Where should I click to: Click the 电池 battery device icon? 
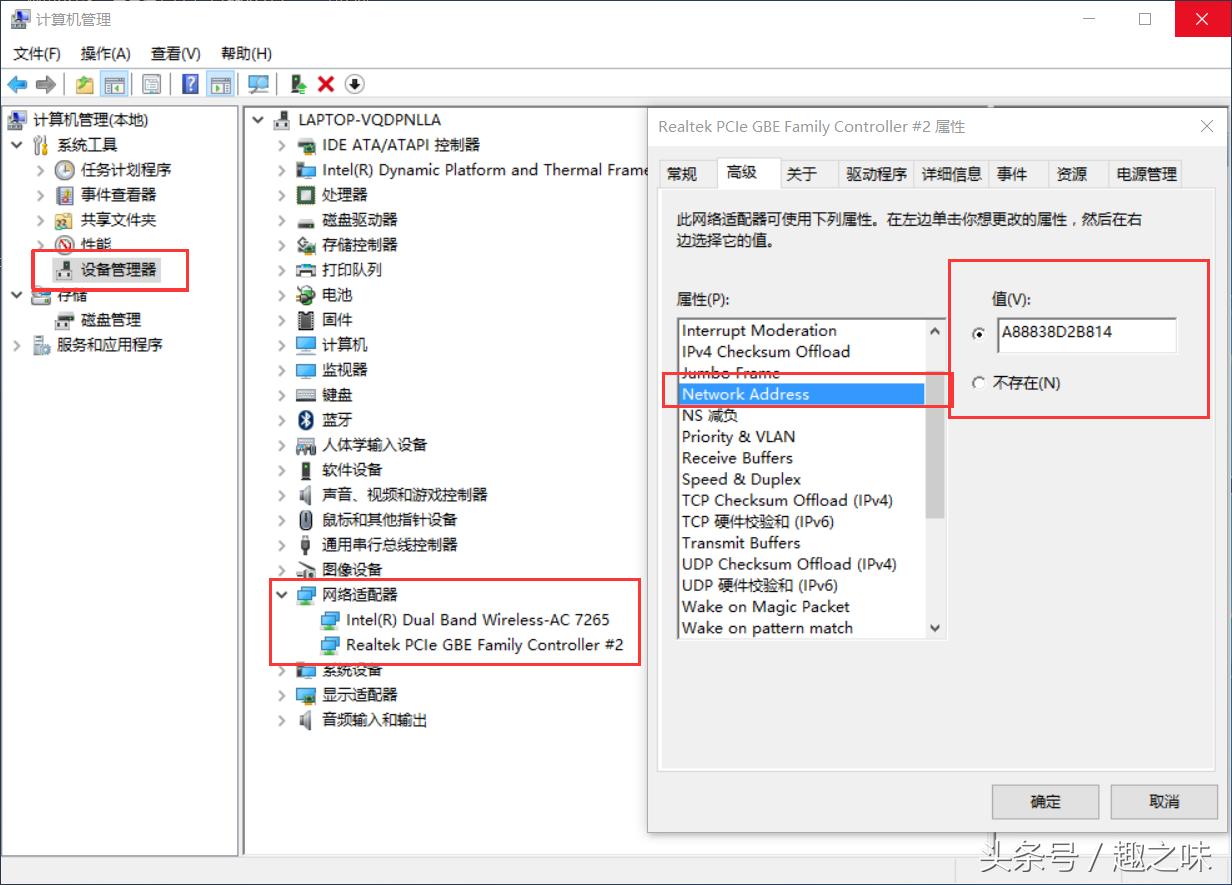click(306, 295)
